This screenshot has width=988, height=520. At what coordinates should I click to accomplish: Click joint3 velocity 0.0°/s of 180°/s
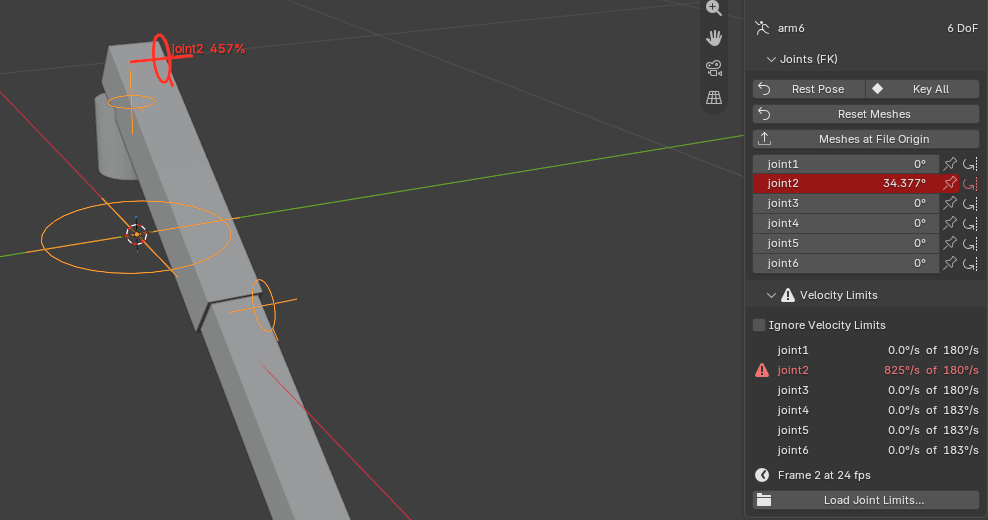pos(933,390)
